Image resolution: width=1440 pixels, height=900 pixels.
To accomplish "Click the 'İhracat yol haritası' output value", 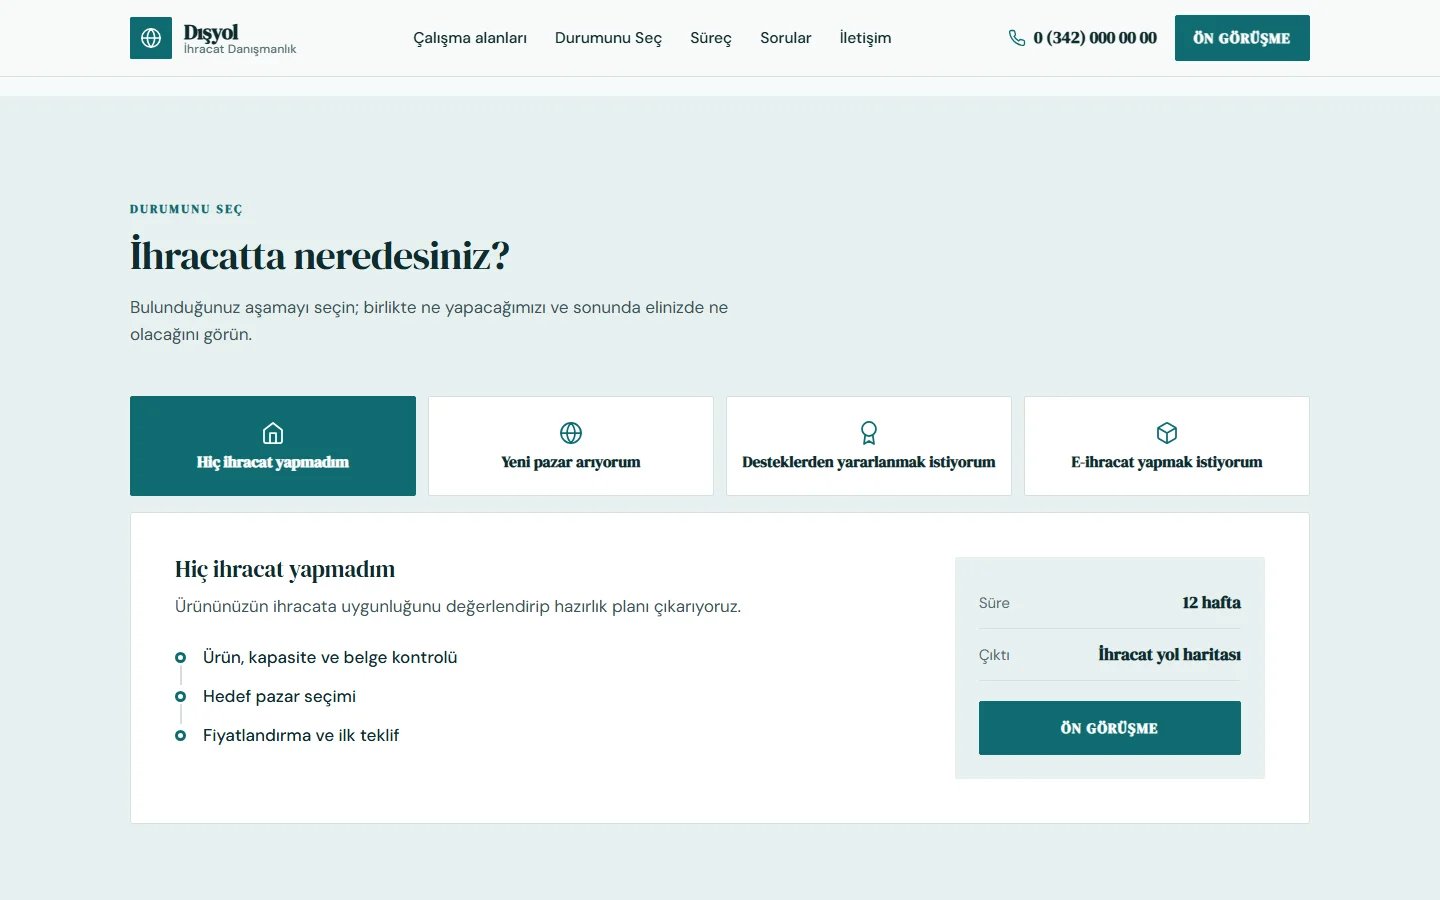I will (1169, 655).
